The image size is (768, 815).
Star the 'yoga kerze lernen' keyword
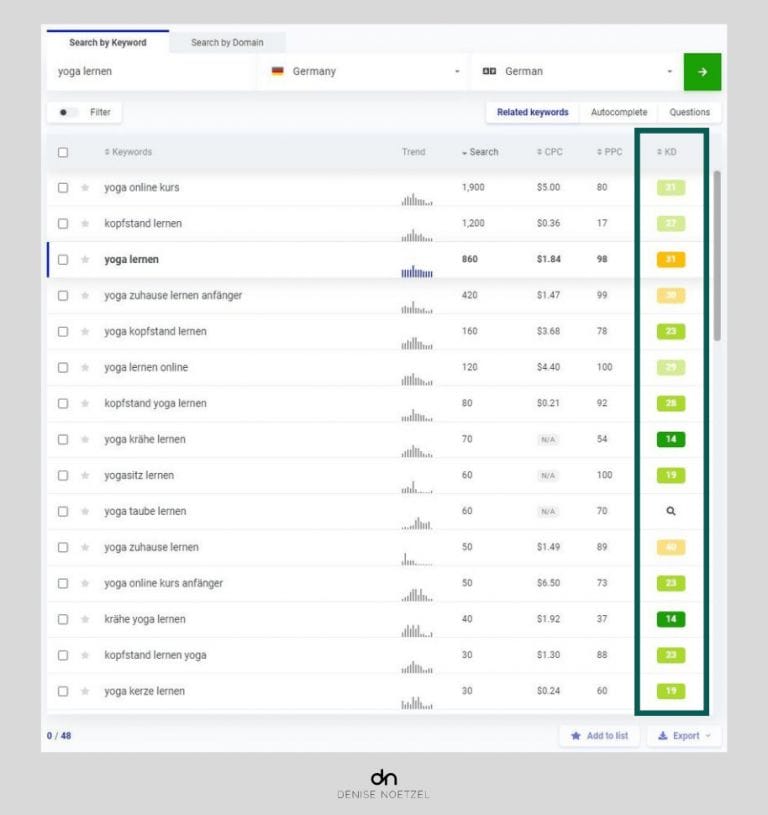coord(85,691)
